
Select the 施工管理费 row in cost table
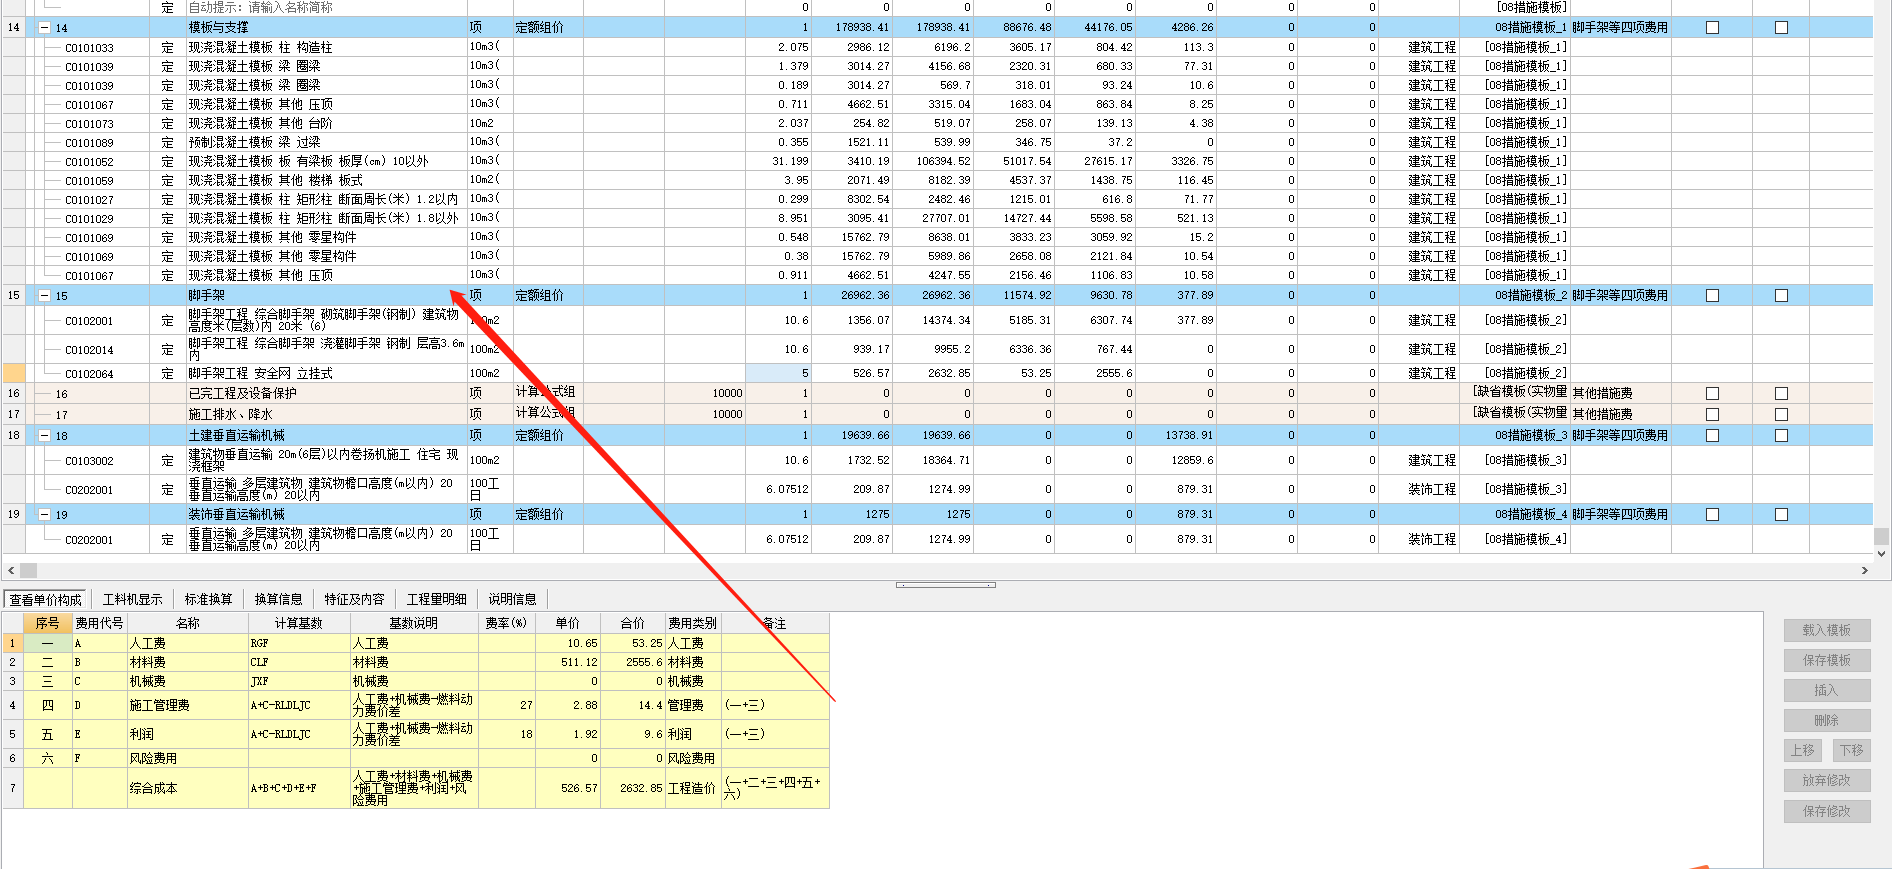(416, 705)
